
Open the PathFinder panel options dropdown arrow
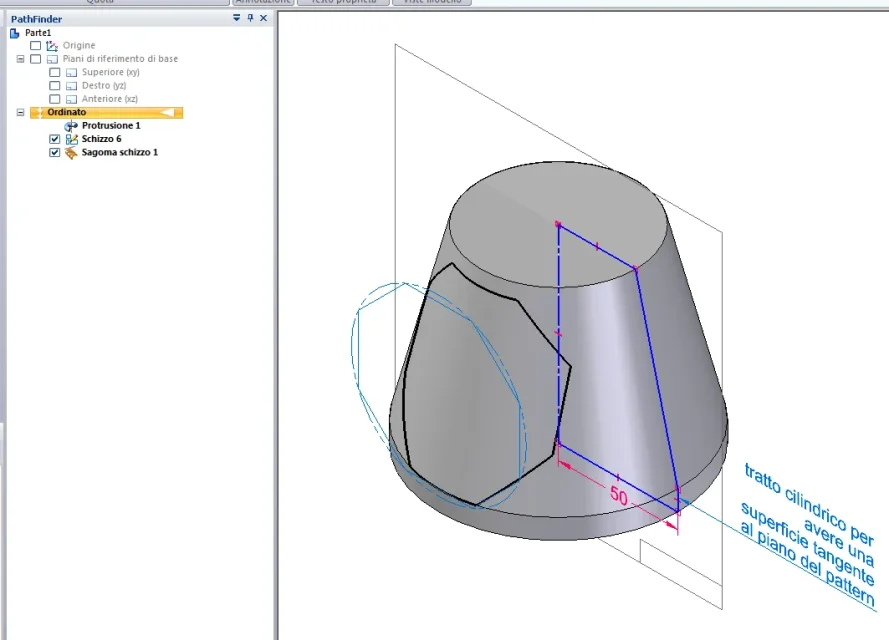(236, 18)
